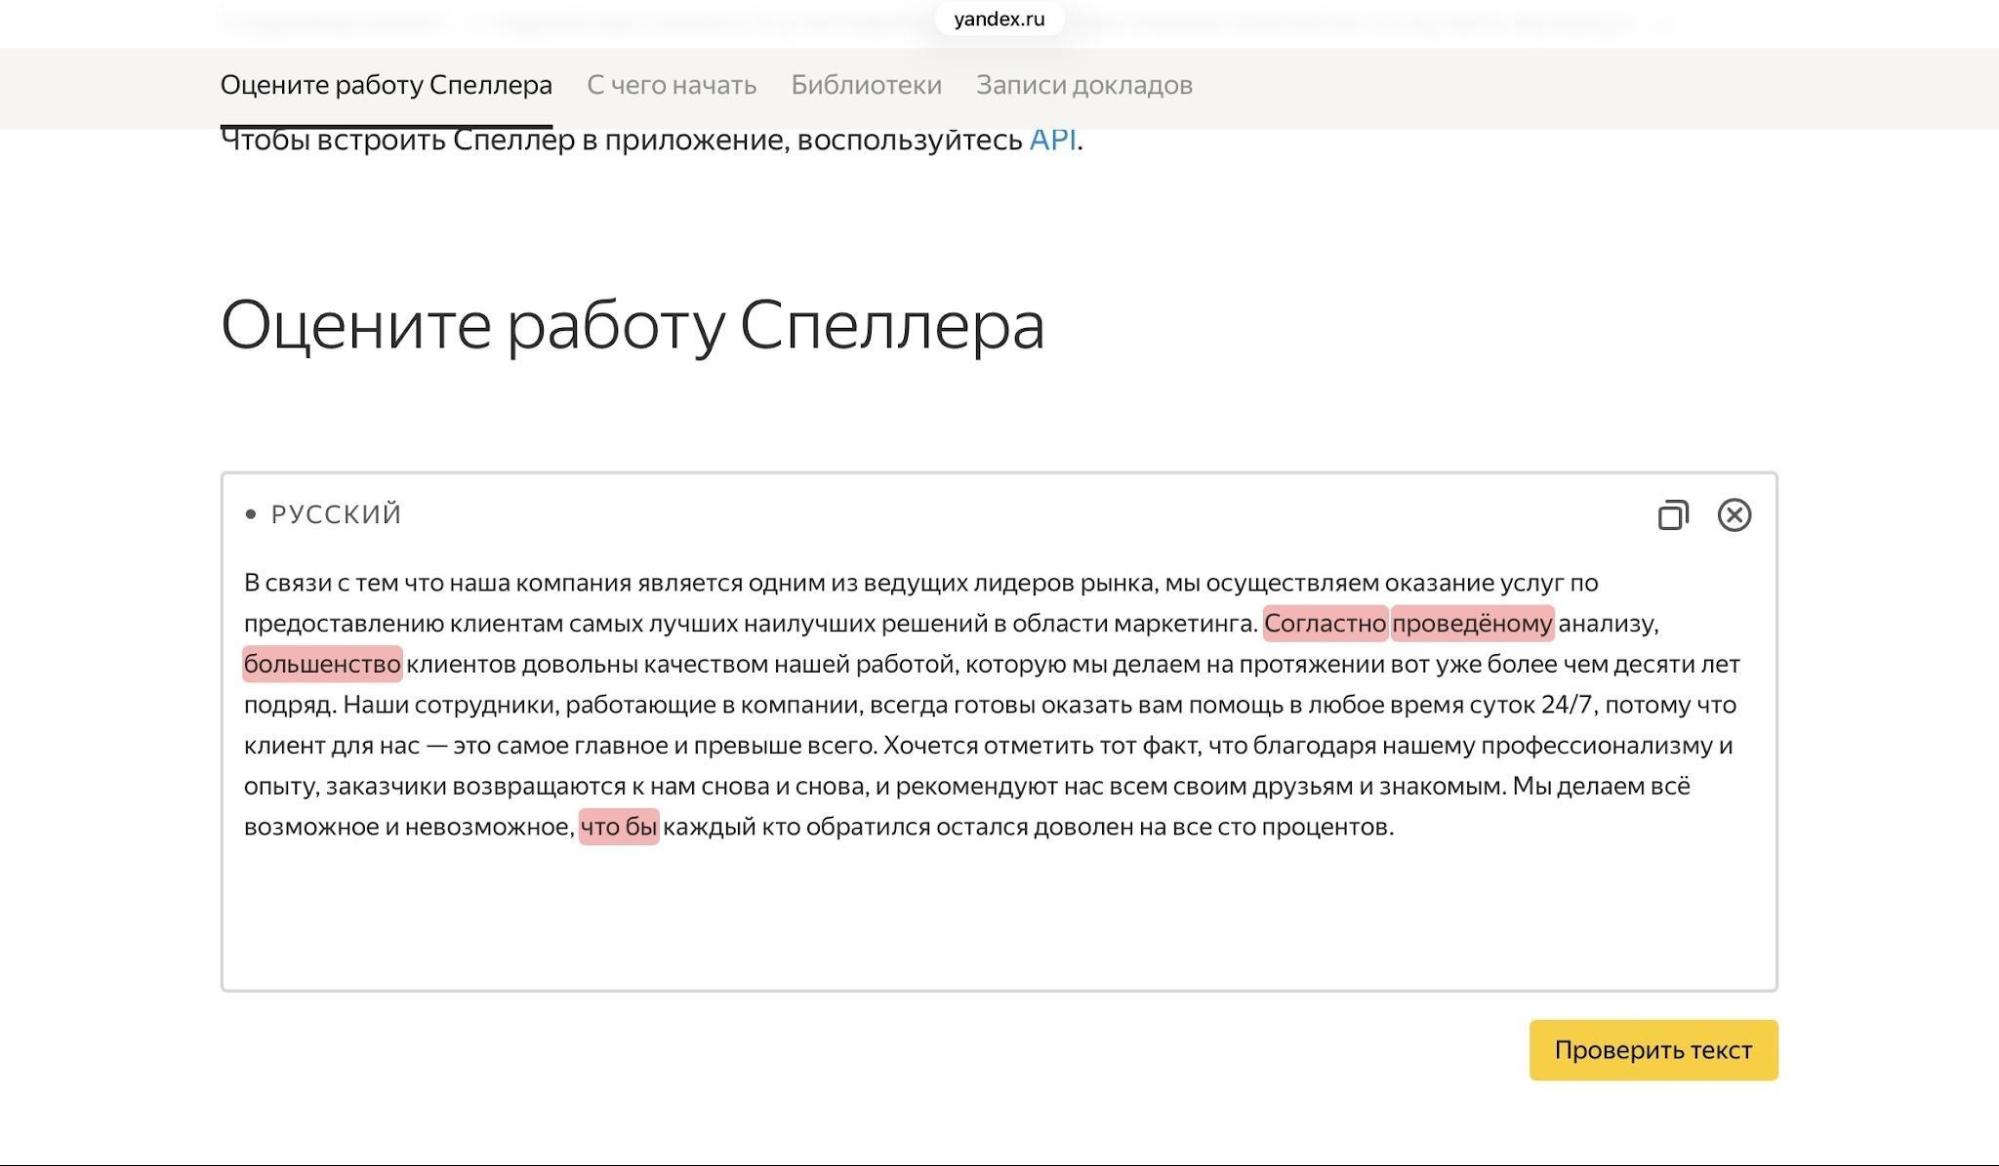Click the yandex.ru address label
Viewport: 1999px width, 1166px height.
(999, 19)
